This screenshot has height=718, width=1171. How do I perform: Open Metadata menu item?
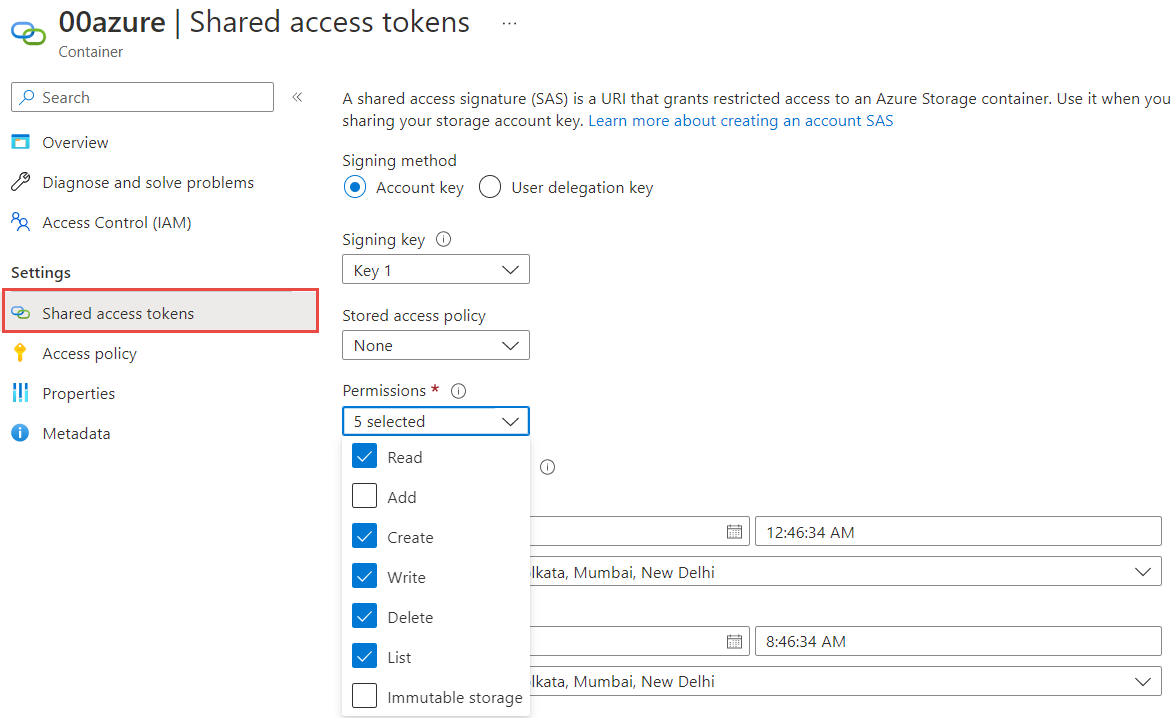pyautogui.click(x=76, y=433)
